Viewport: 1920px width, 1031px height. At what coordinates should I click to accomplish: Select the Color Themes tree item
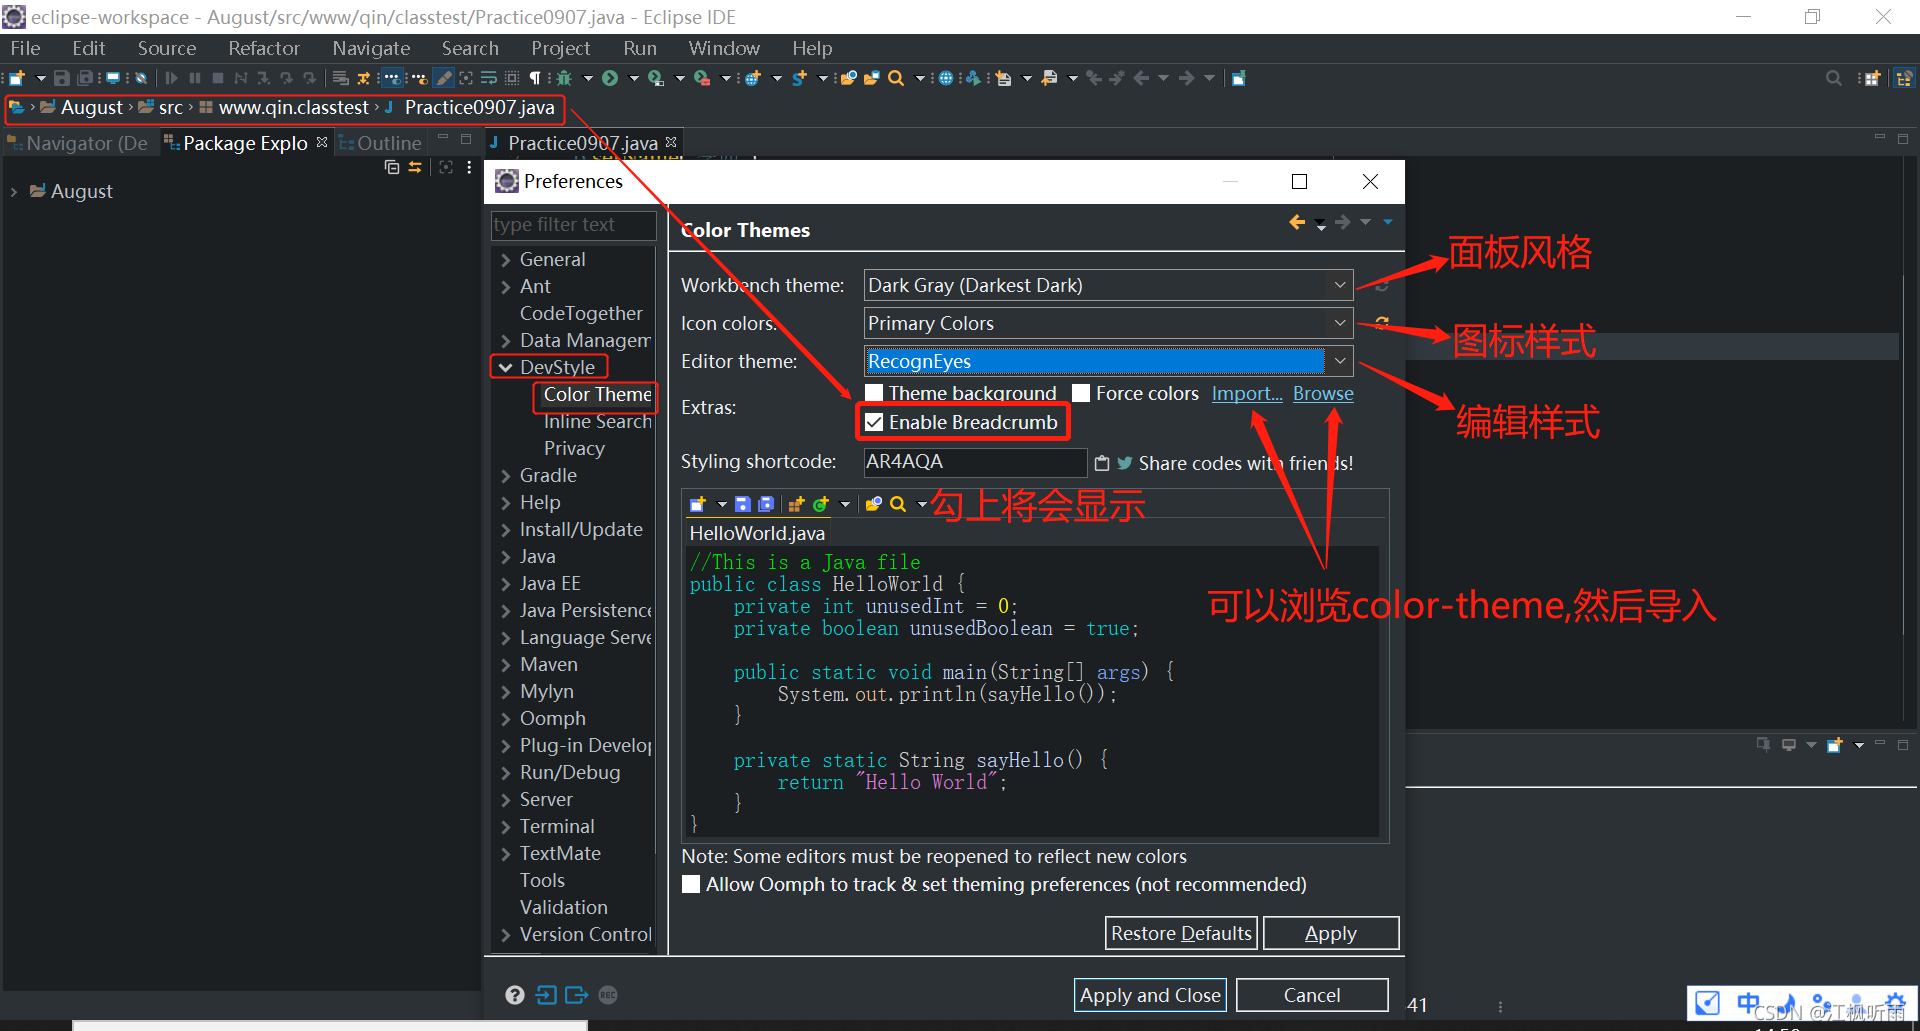pos(597,395)
